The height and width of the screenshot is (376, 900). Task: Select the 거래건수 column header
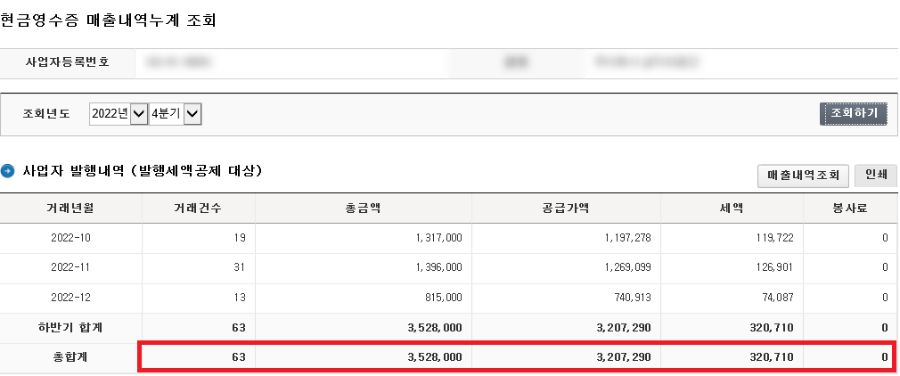199,208
